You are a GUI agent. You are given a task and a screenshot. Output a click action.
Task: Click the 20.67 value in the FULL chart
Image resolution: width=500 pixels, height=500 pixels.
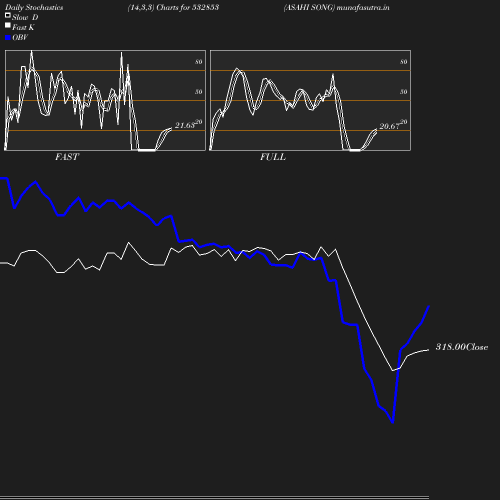pos(389,126)
